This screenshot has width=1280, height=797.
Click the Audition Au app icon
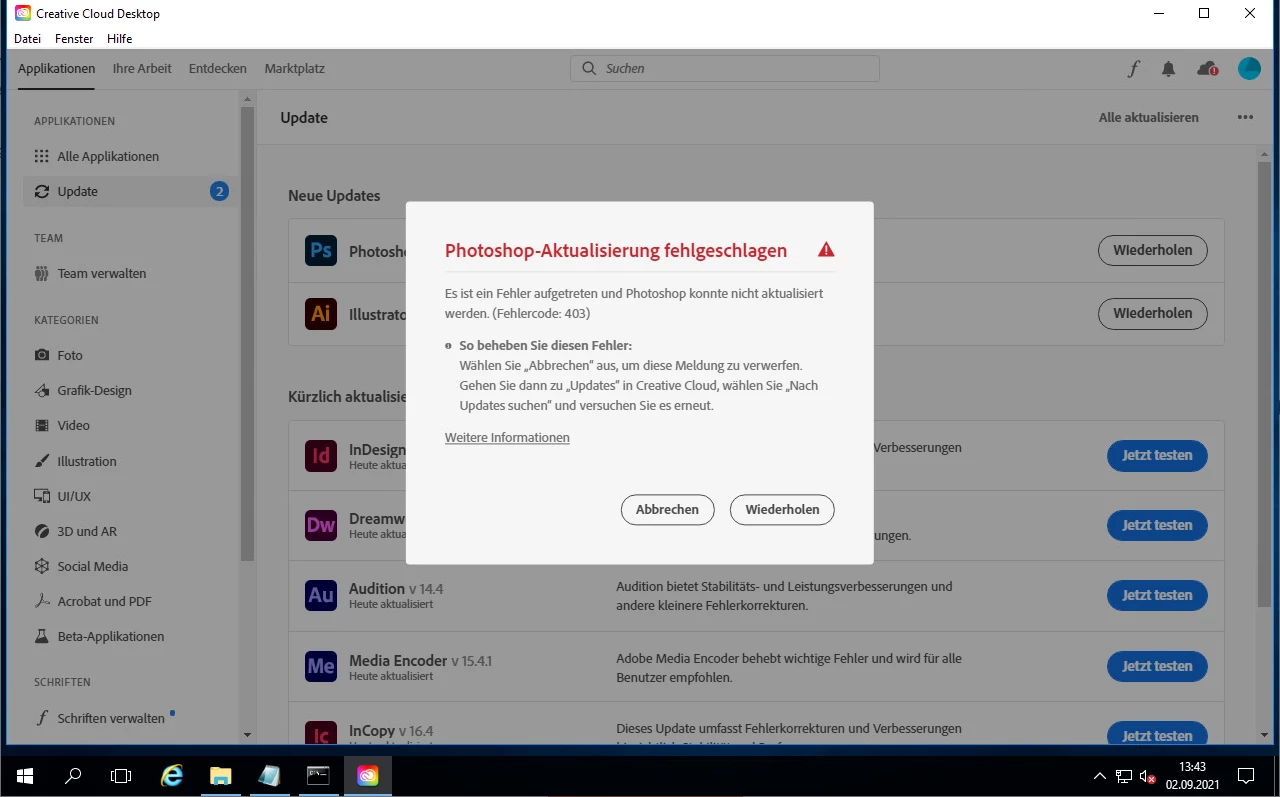(x=321, y=596)
